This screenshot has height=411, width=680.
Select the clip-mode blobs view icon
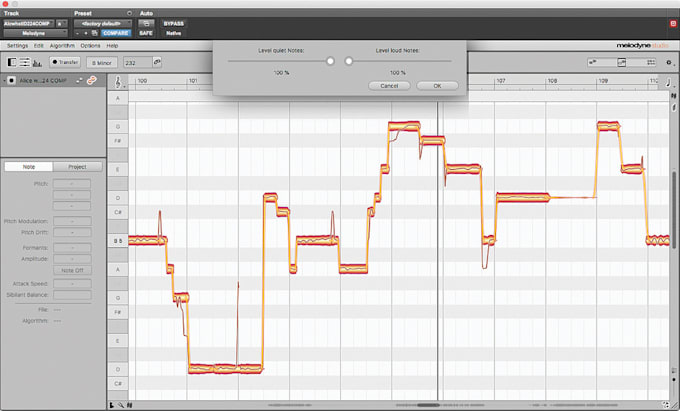coord(593,62)
